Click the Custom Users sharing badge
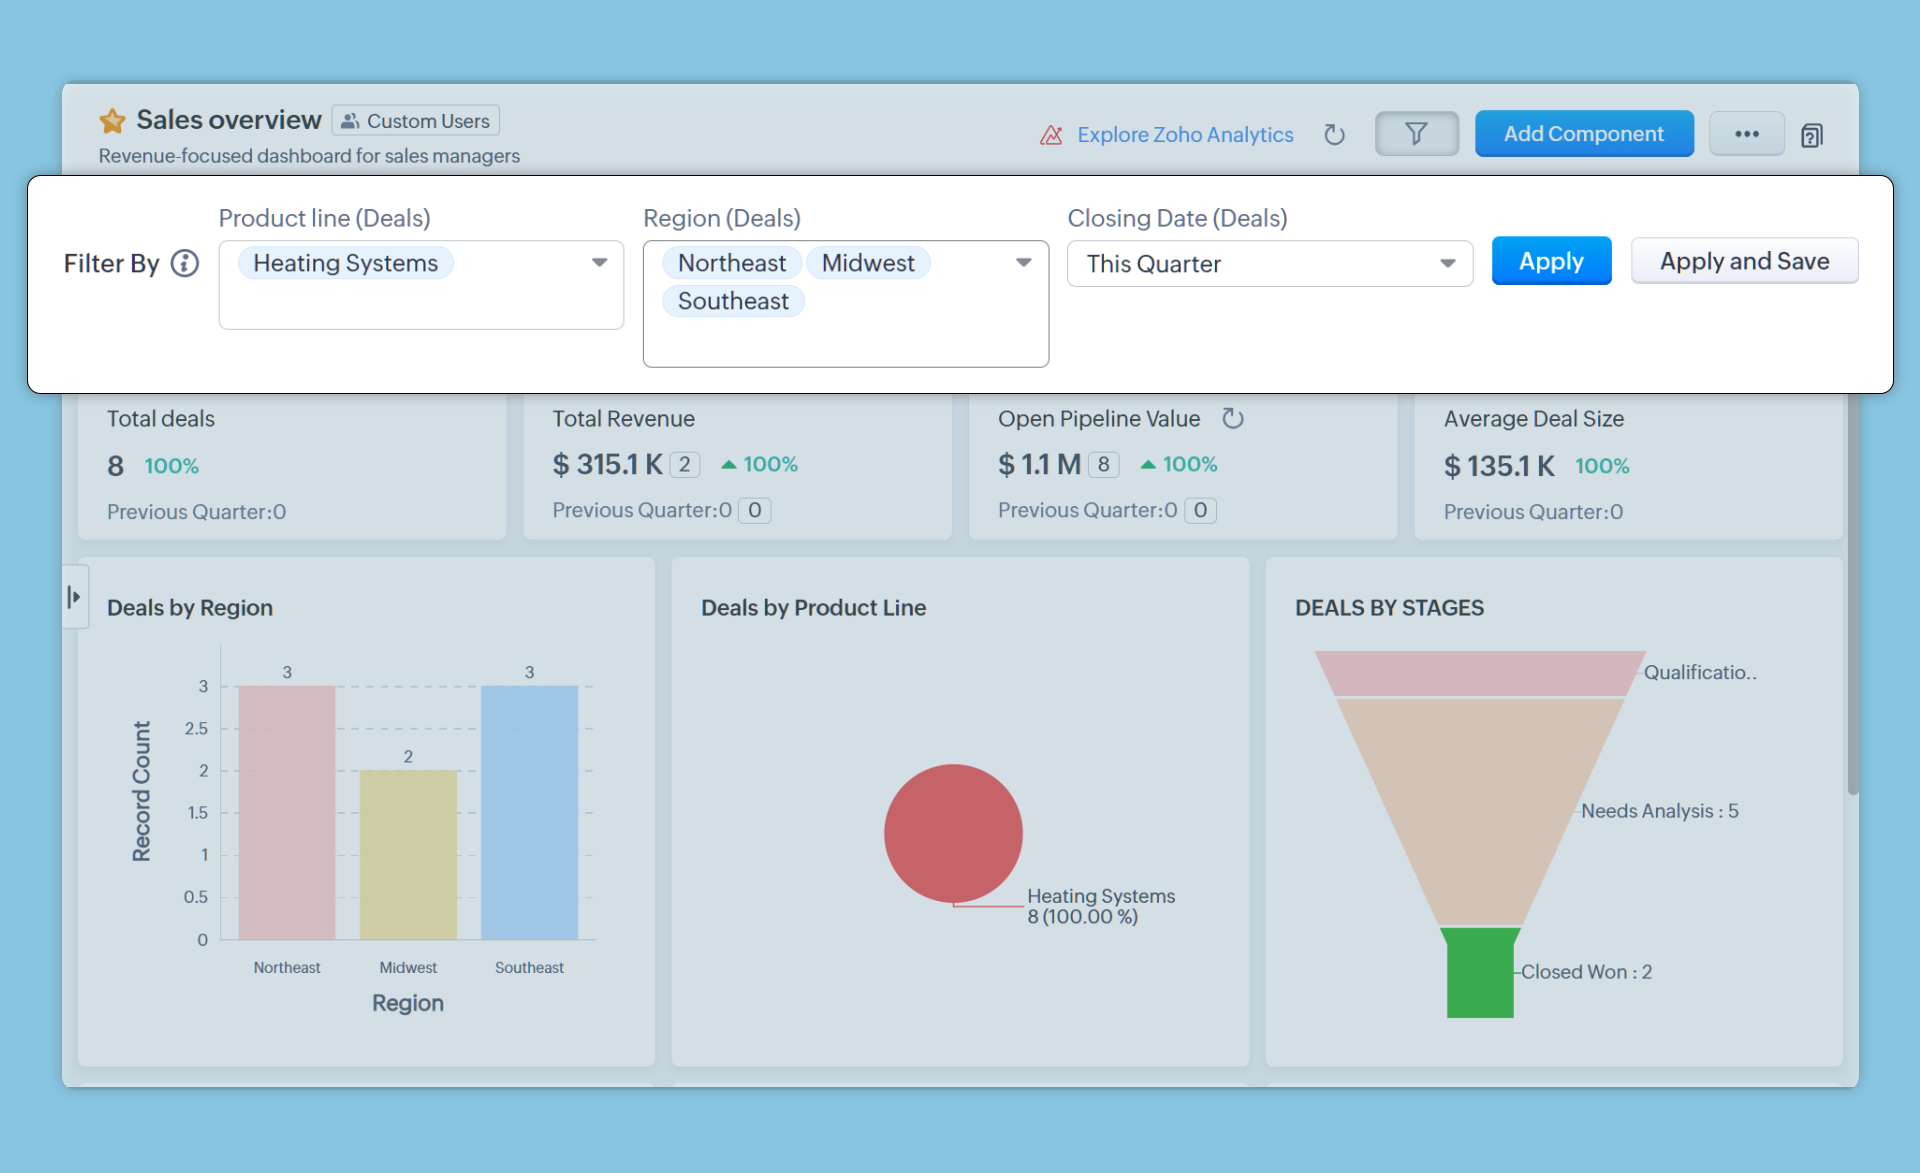Screen dimensions: 1920x1173 [416, 121]
